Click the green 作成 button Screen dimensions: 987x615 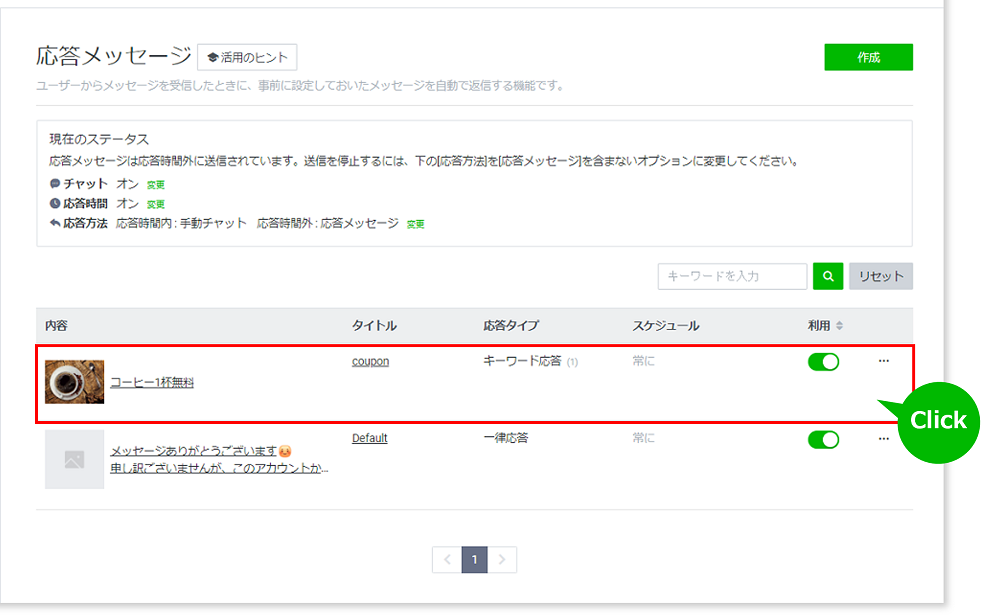pos(867,57)
